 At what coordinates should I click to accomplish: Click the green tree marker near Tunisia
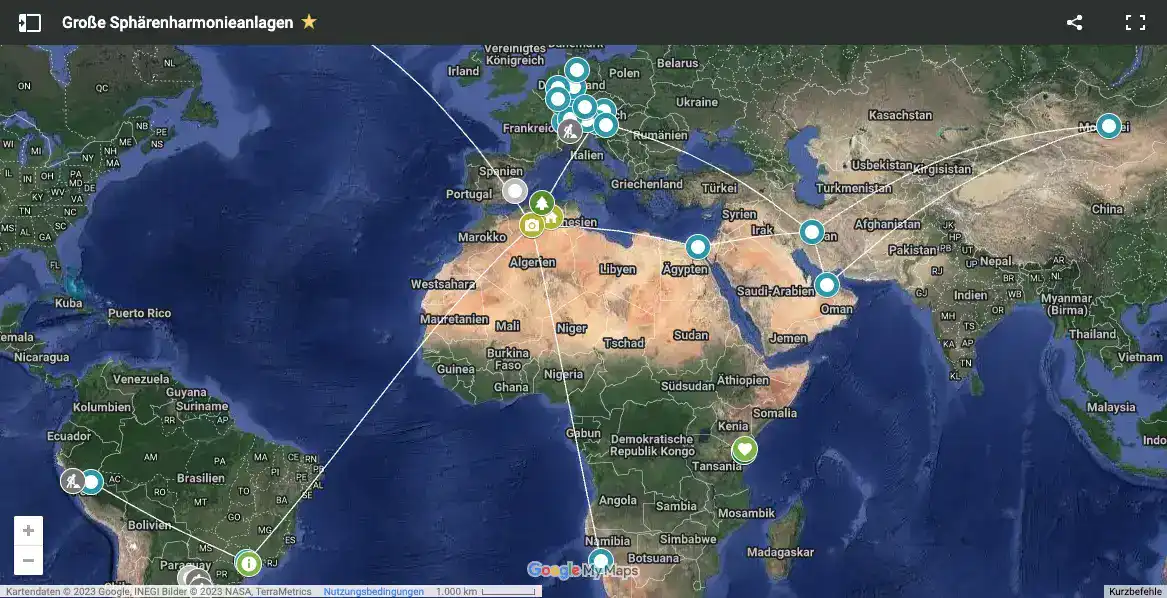541,203
